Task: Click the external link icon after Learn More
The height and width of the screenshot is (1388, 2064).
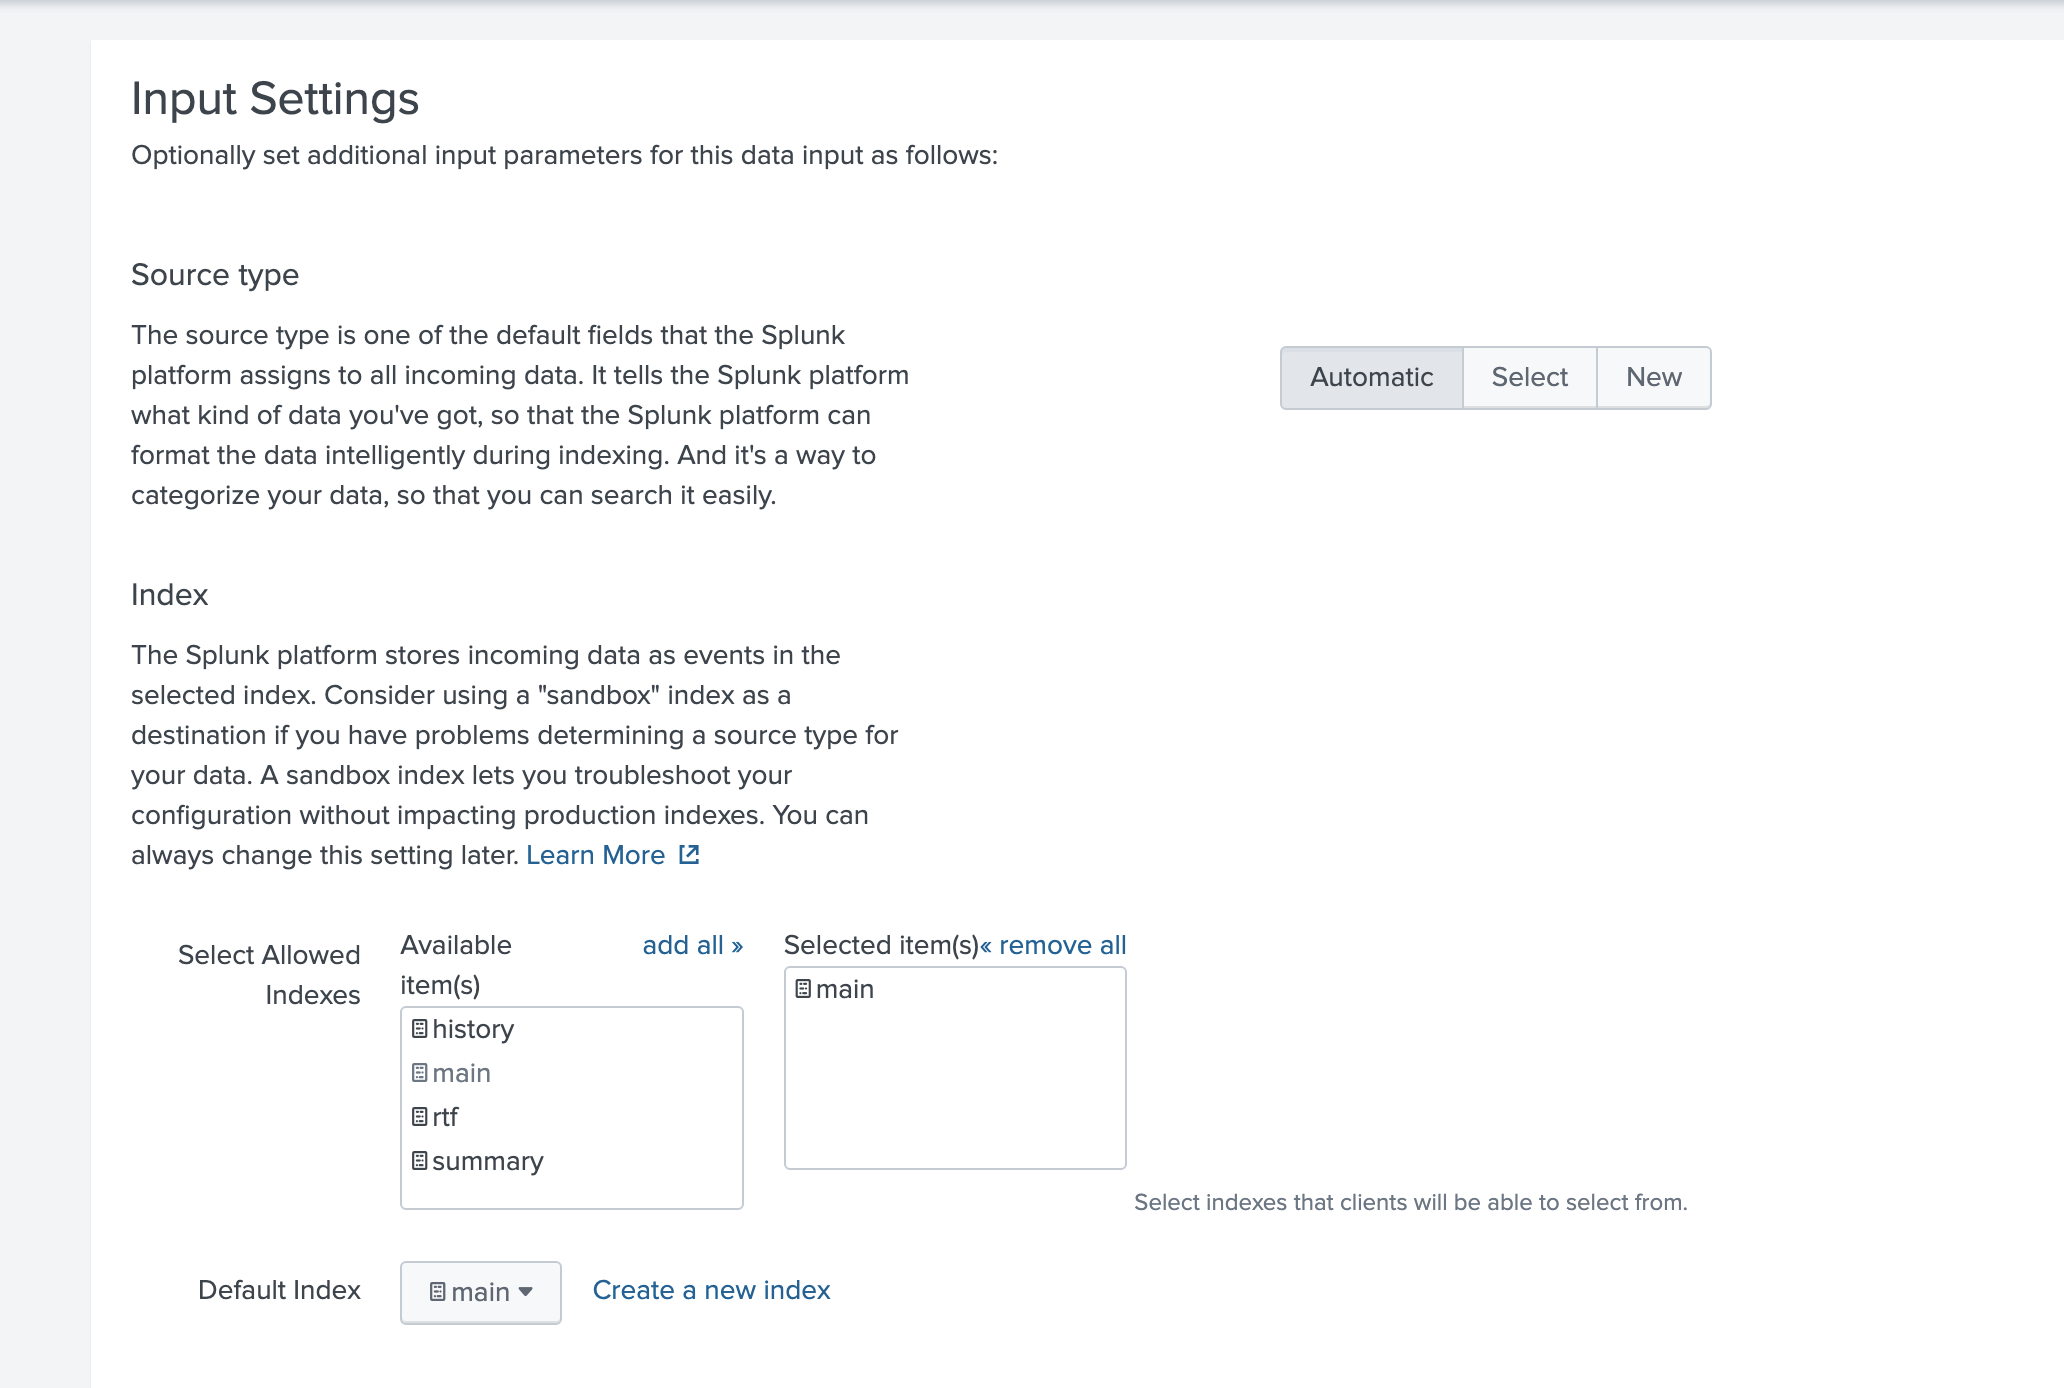Action: [x=689, y=855]
